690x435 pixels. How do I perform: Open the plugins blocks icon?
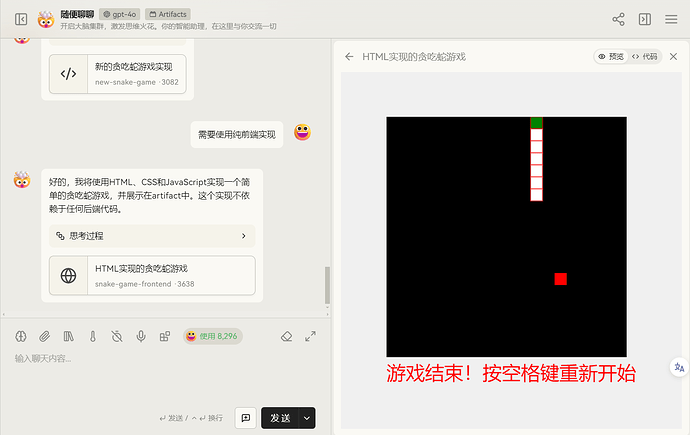click(x=165, y=336)
